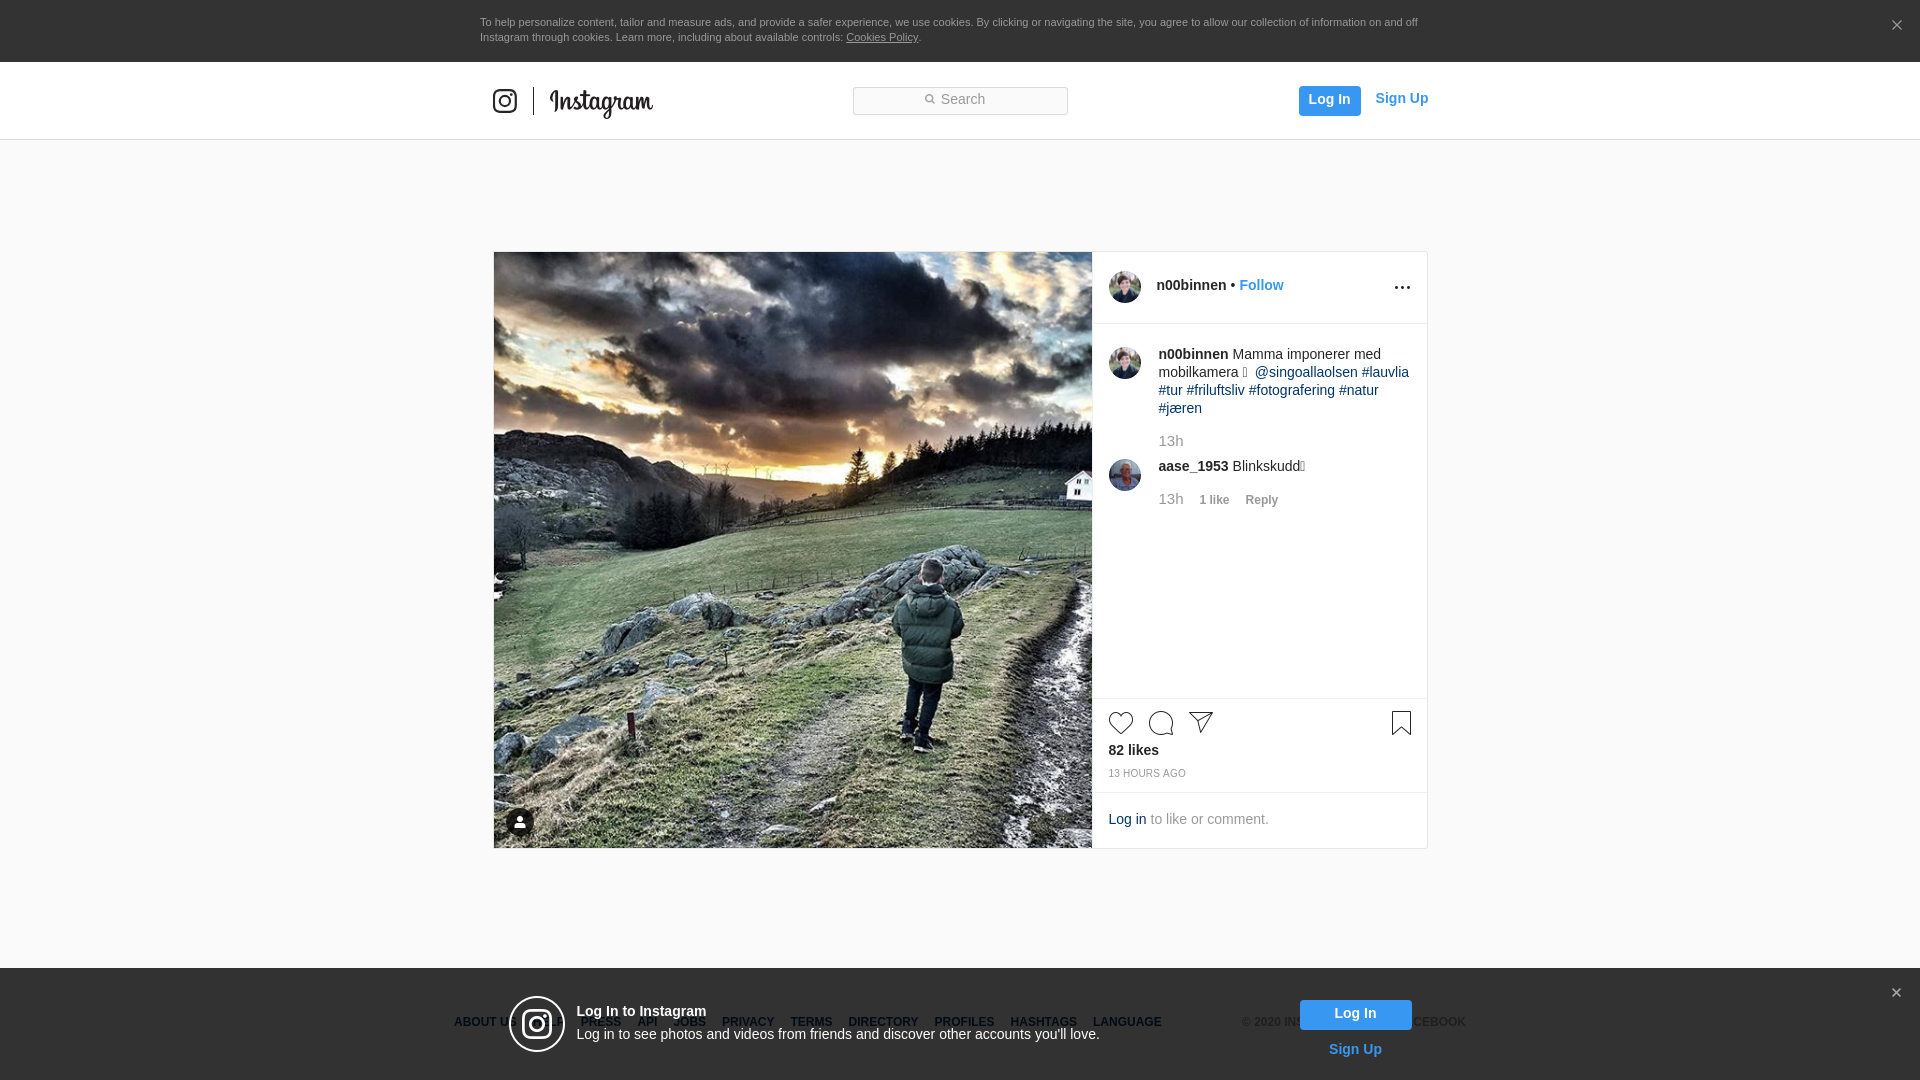Viewport: 1920px width, 1080px height.
Task: Open the aase_1953 username link
Action: (x=1193, y=466)
